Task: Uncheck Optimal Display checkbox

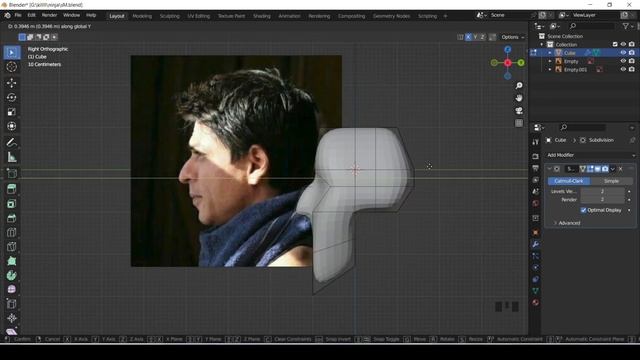Action: pos(583,210)
